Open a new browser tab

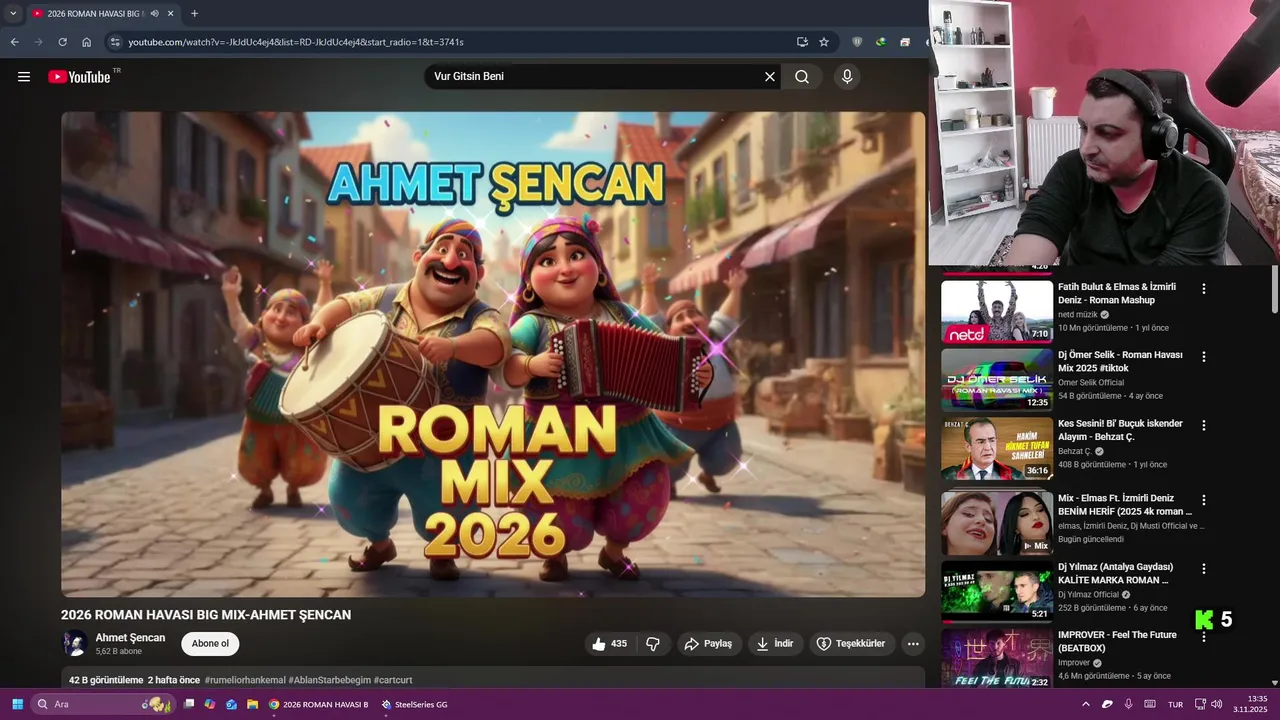194,14
